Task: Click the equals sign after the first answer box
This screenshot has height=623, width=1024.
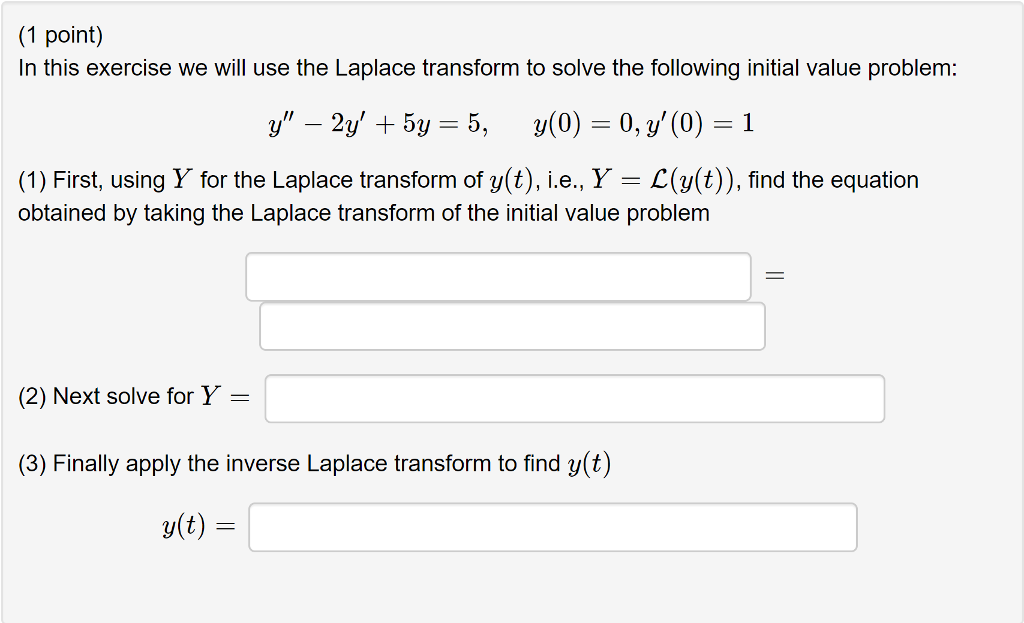Action: (775, 276)
